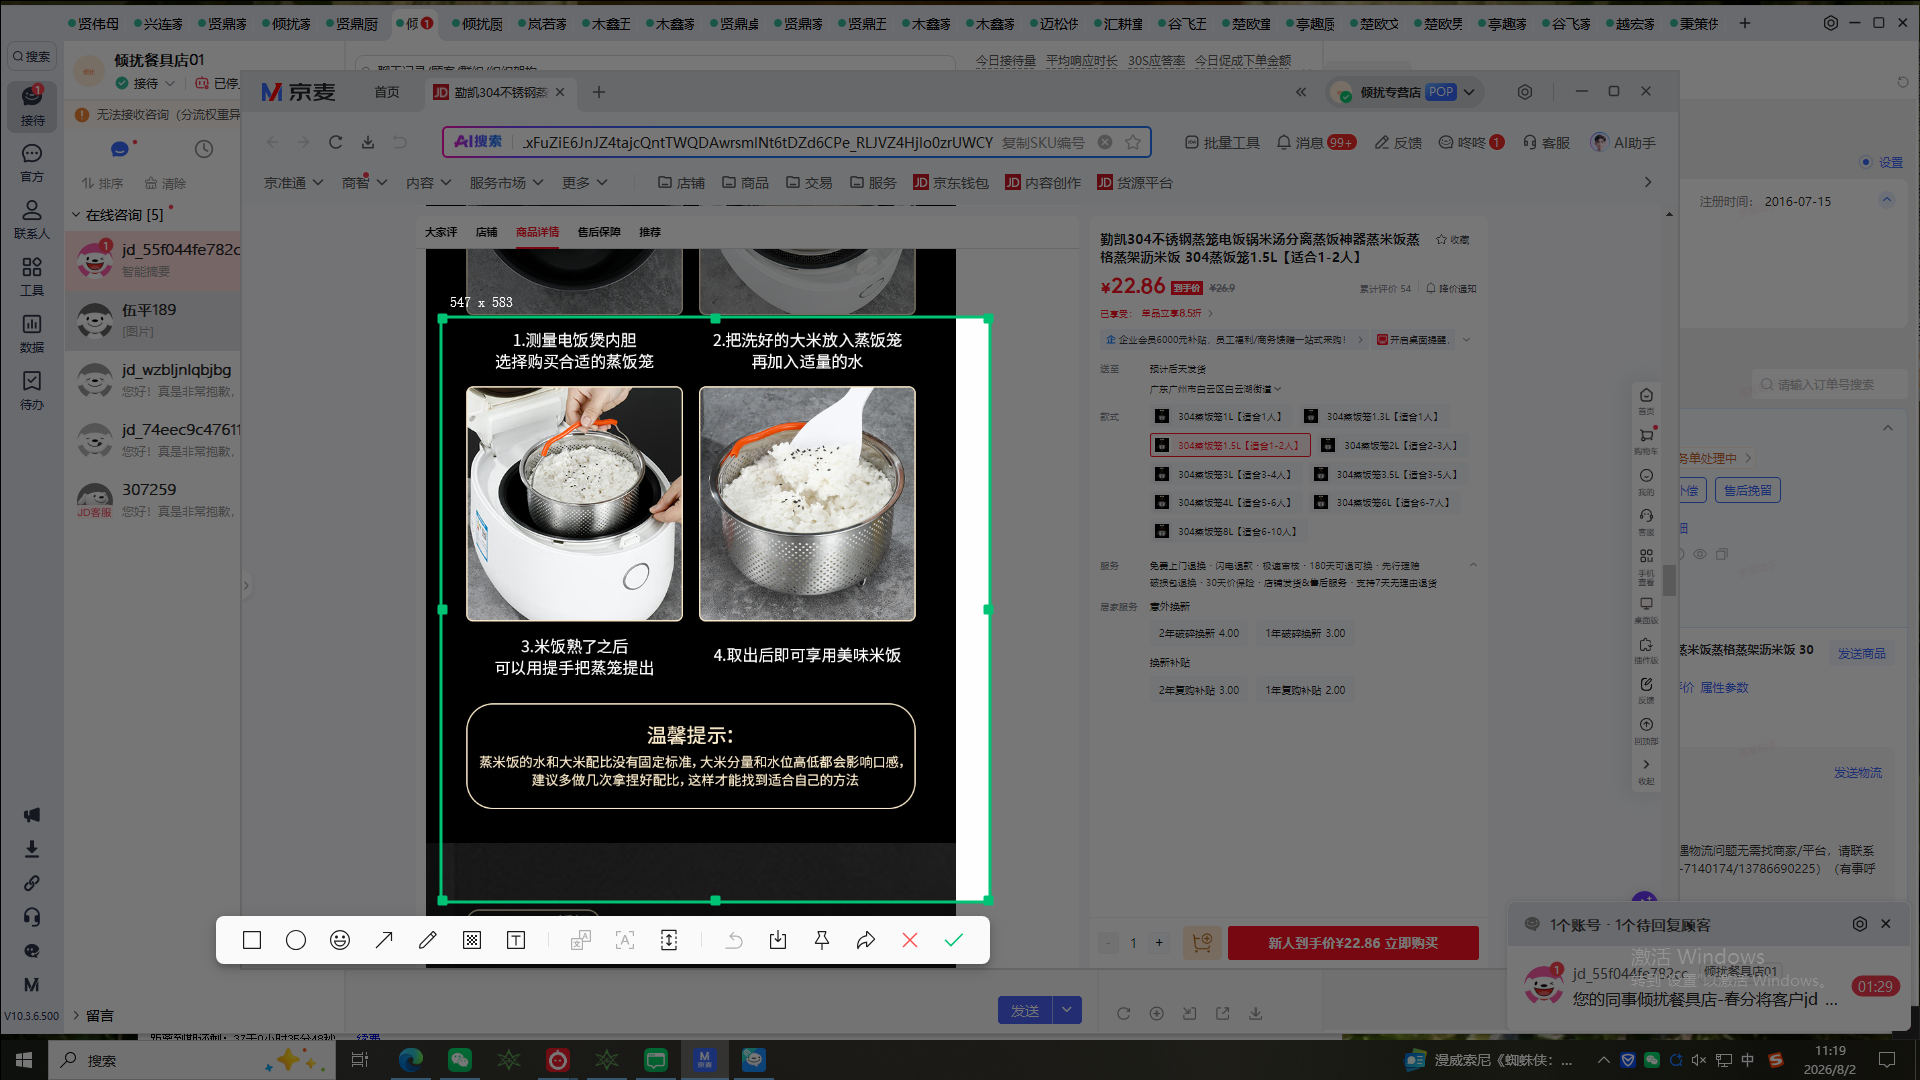Switch to the 商品详情 tab
The width and height of the screenshot is (1920, 1080).
[538, 232]
